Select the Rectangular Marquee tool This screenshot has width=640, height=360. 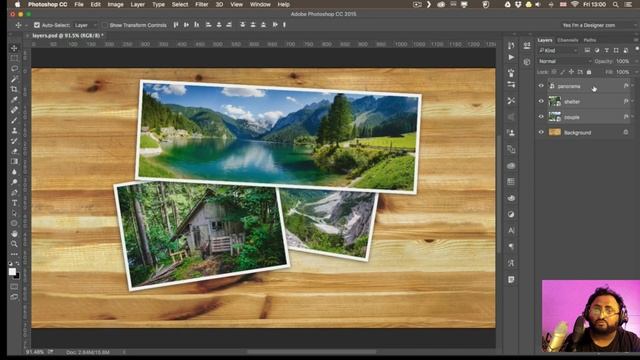(x=14, y=58)
